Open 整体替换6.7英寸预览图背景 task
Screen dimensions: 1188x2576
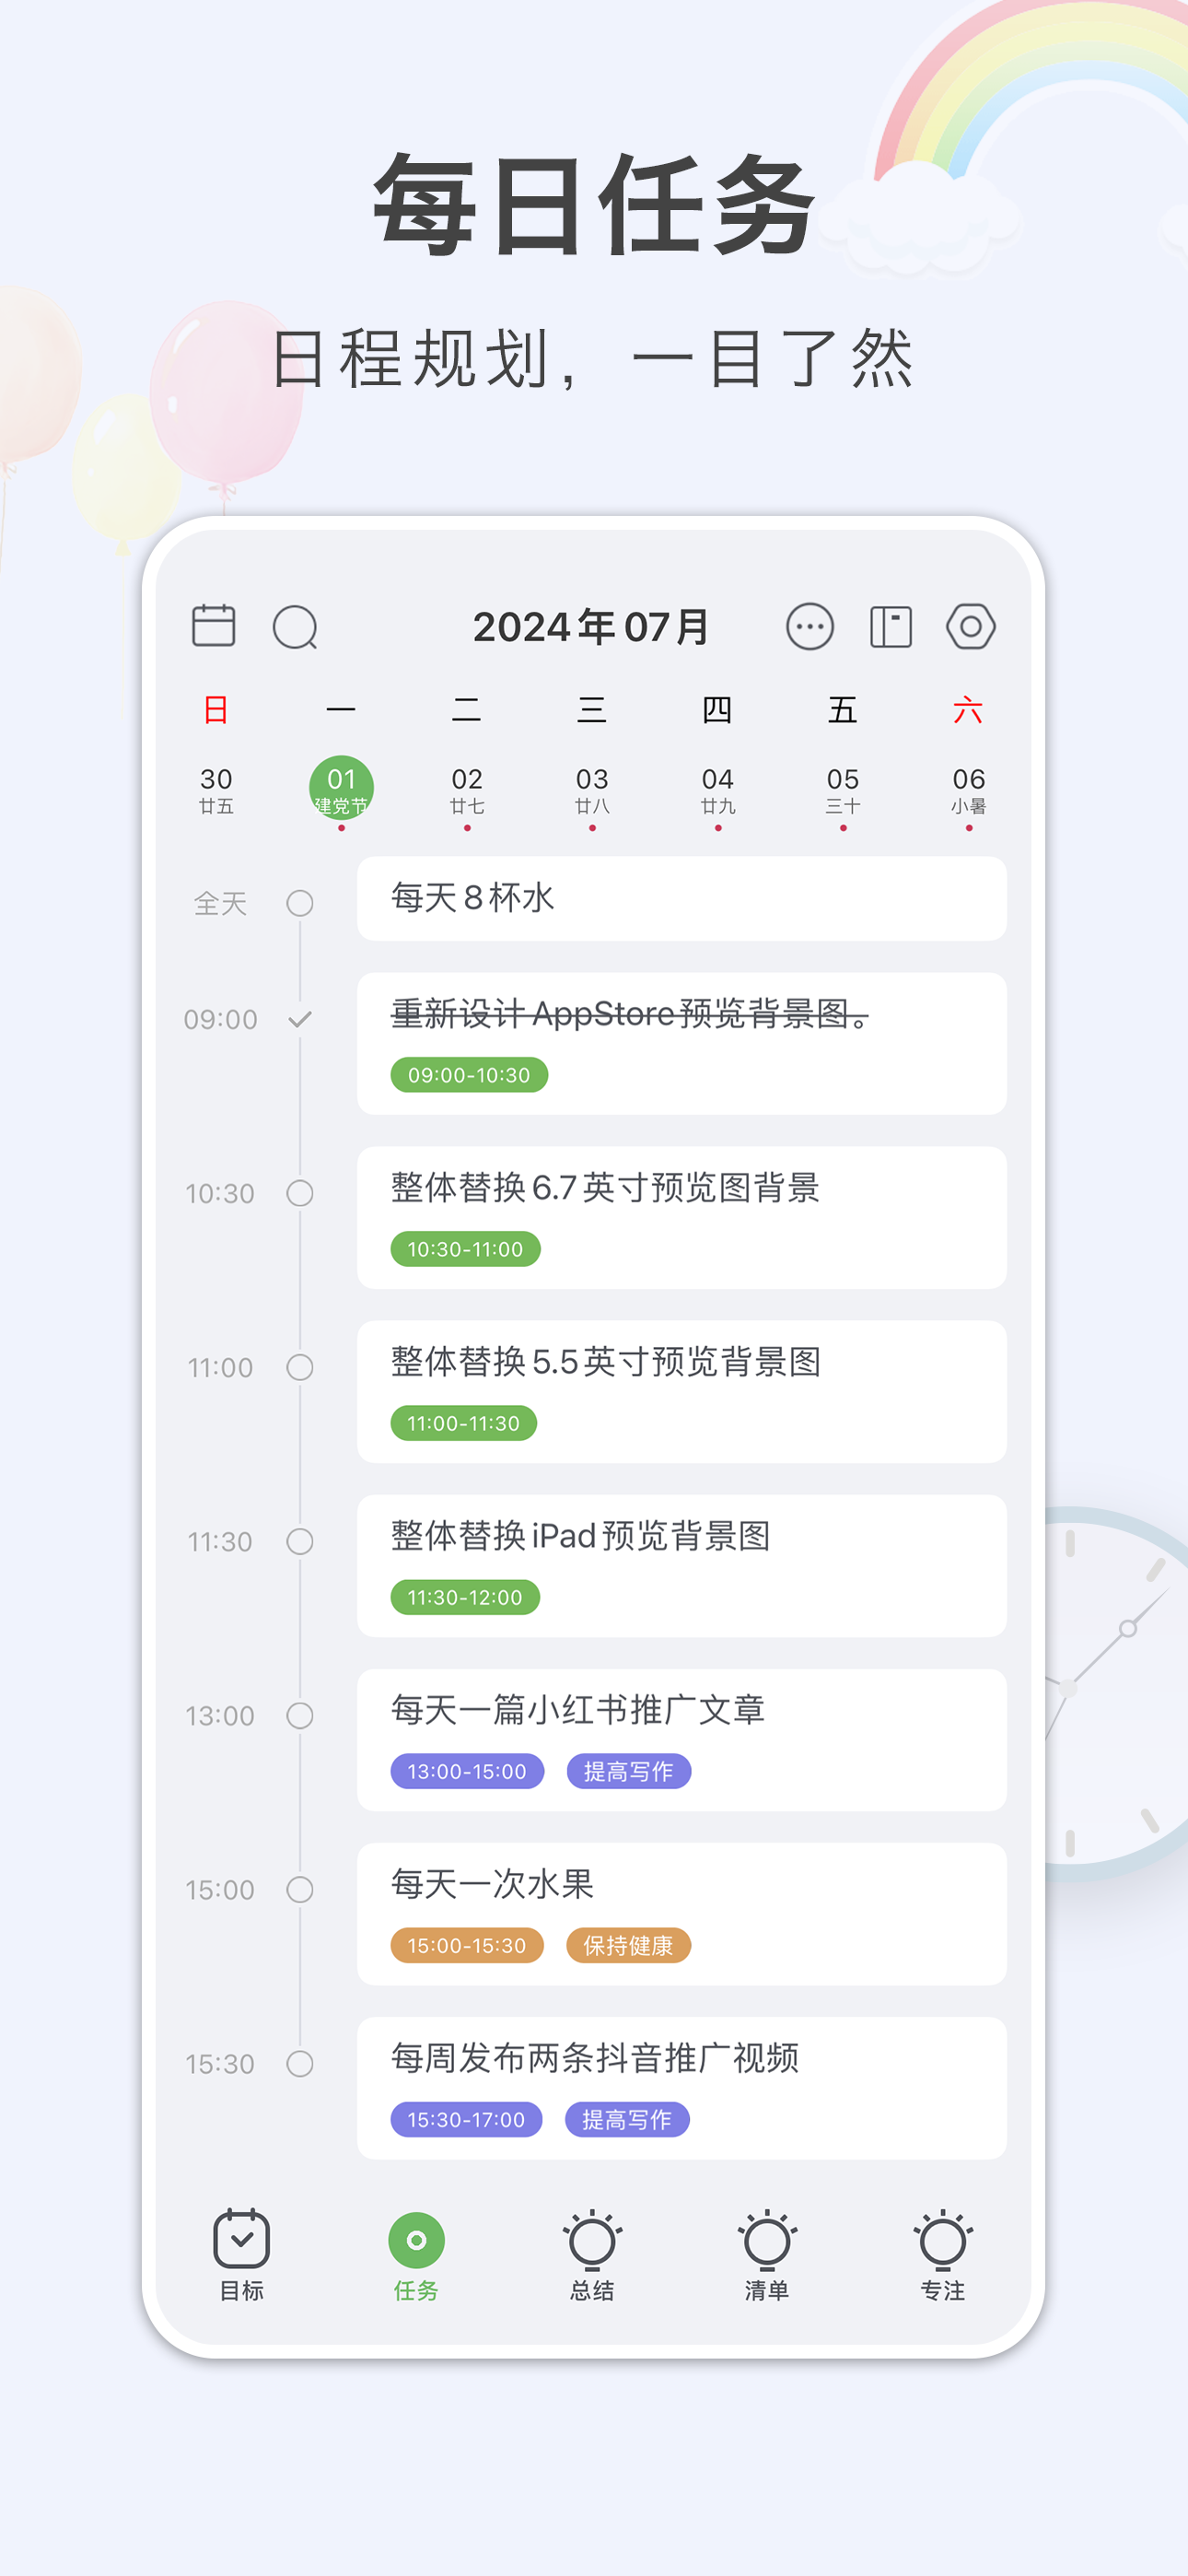tap(681, 1217)
